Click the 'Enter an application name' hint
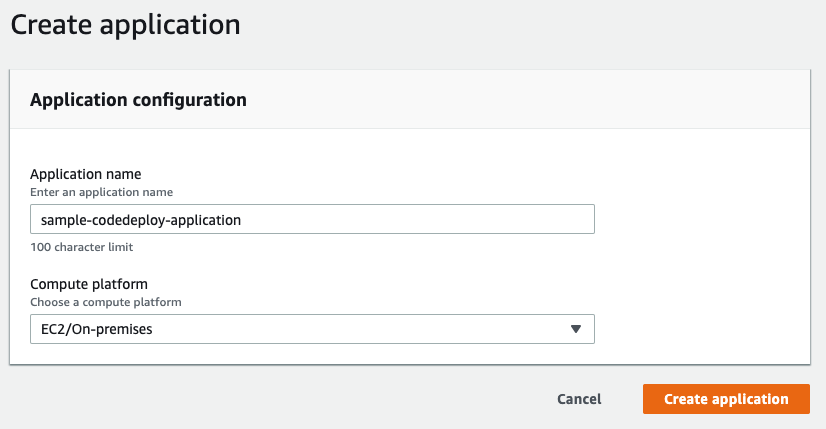 click(x=102, y=191)
